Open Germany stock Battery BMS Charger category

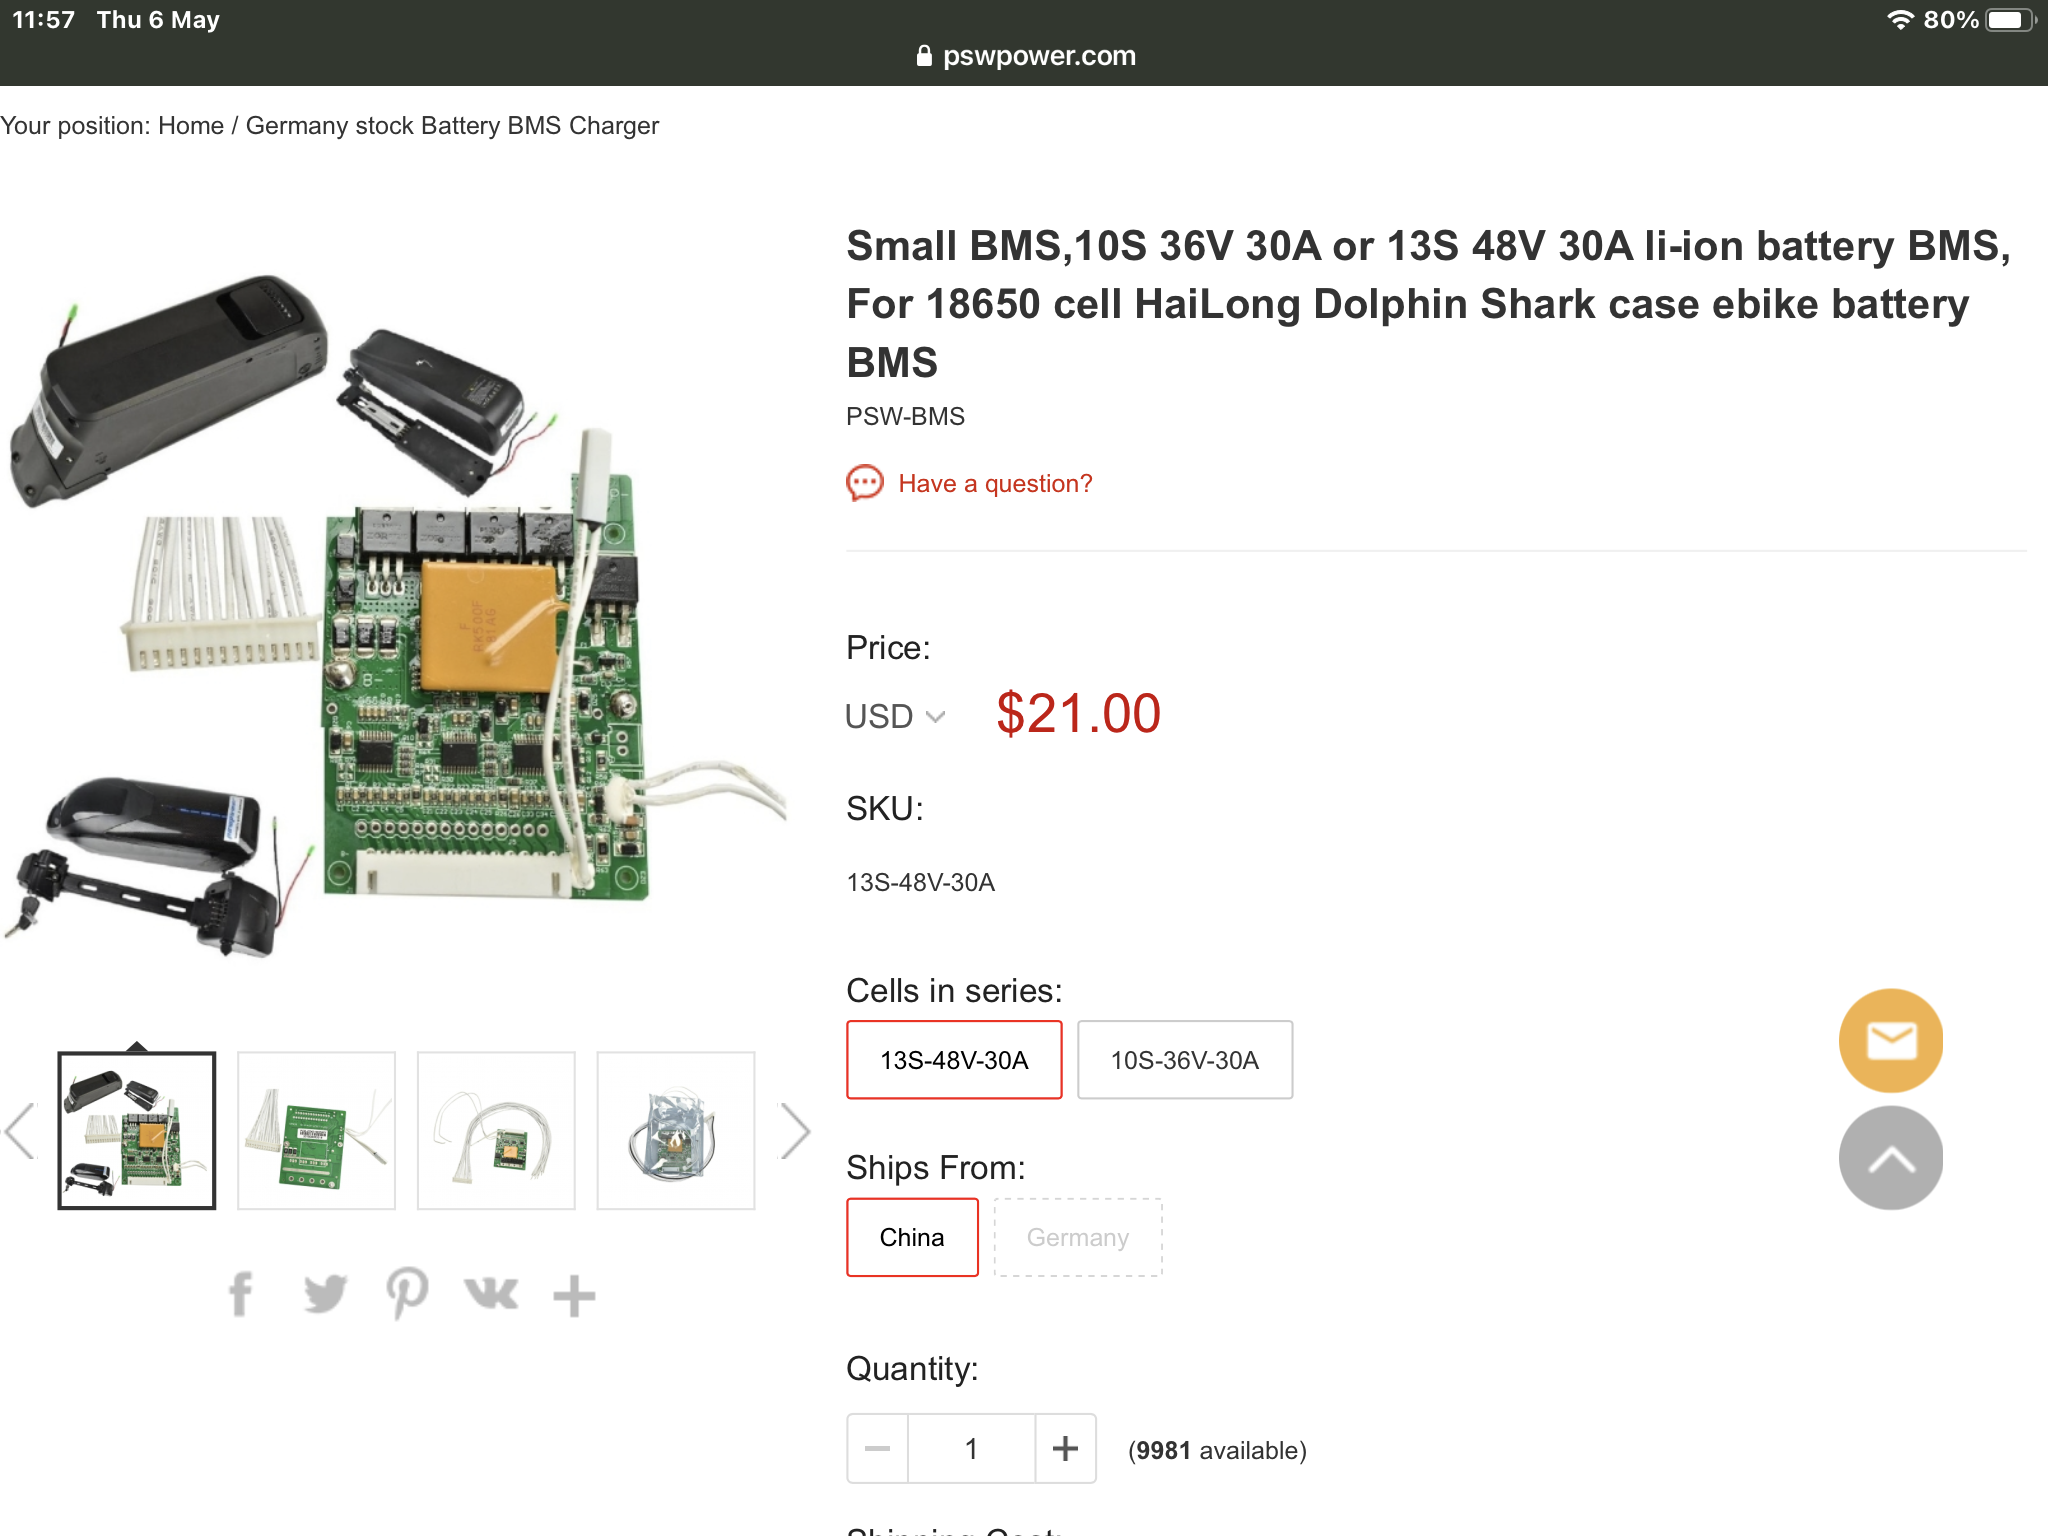click(452, 126)
